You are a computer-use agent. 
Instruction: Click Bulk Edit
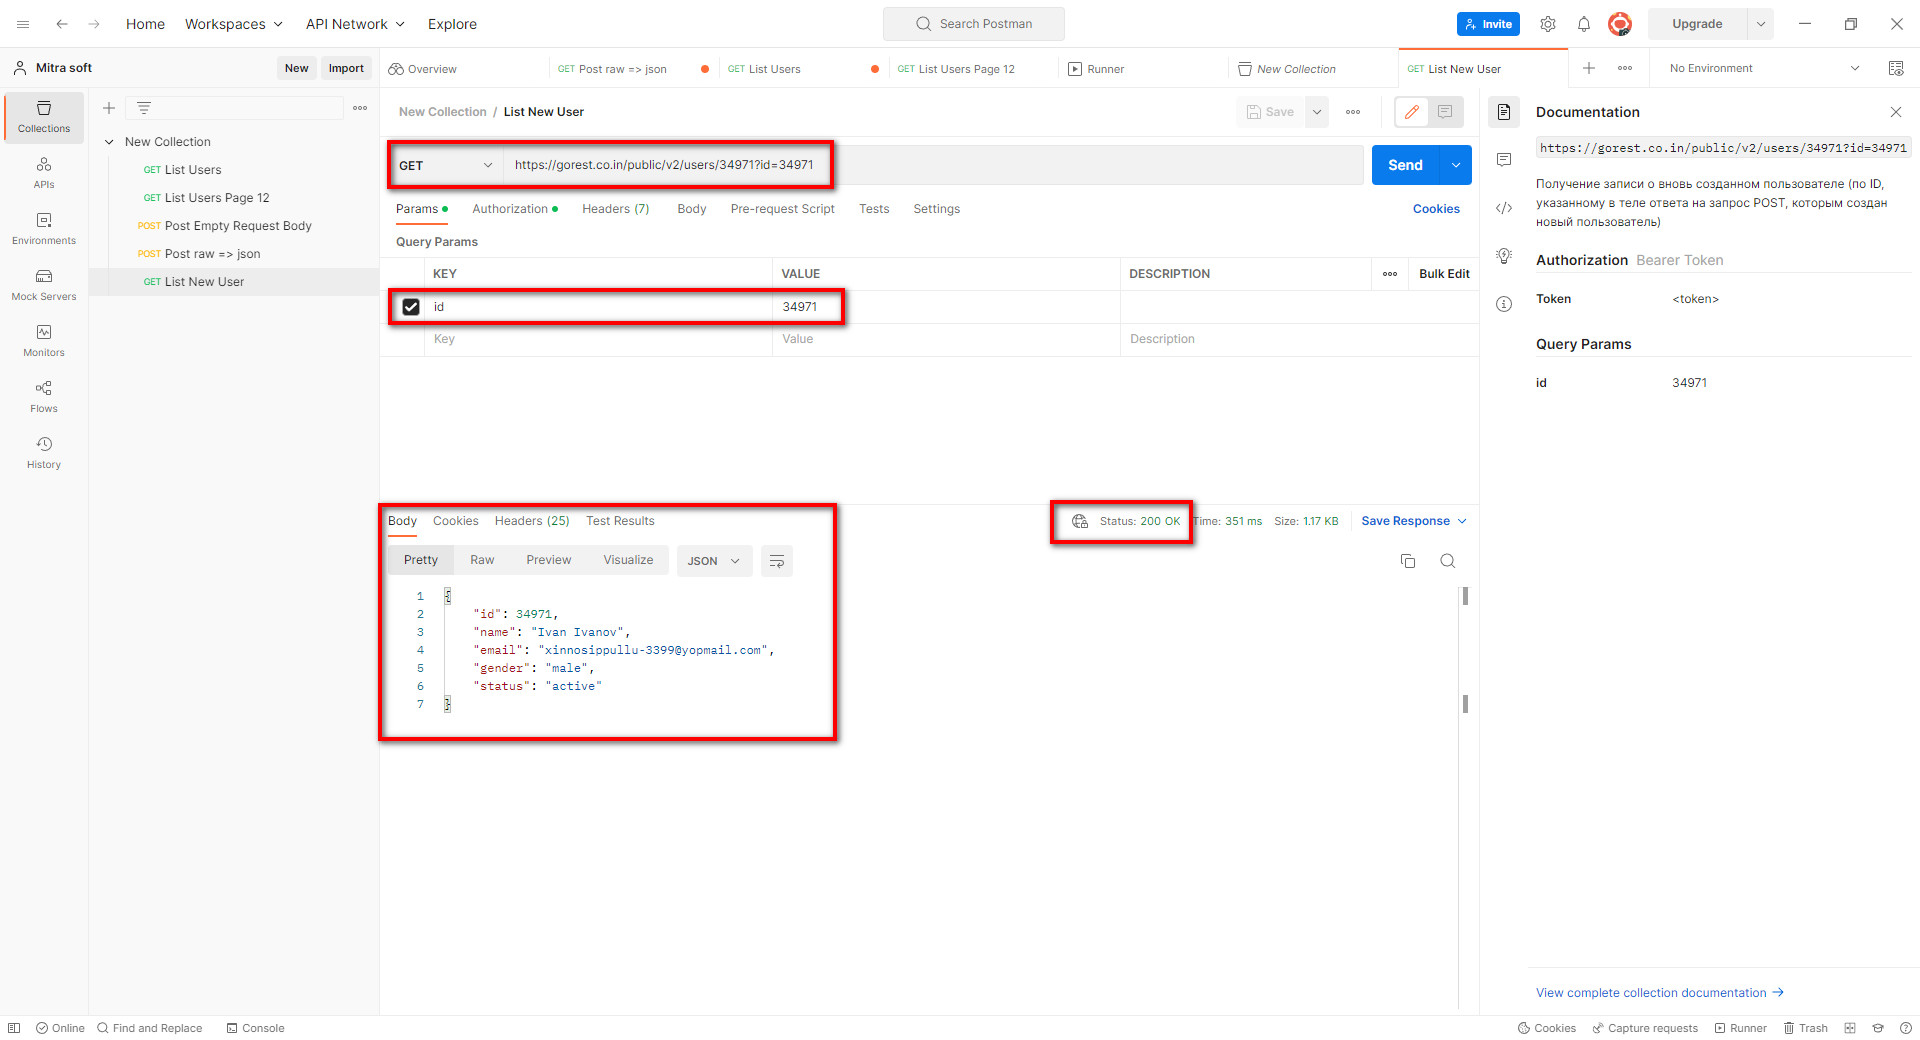[x=1444, y=274]
